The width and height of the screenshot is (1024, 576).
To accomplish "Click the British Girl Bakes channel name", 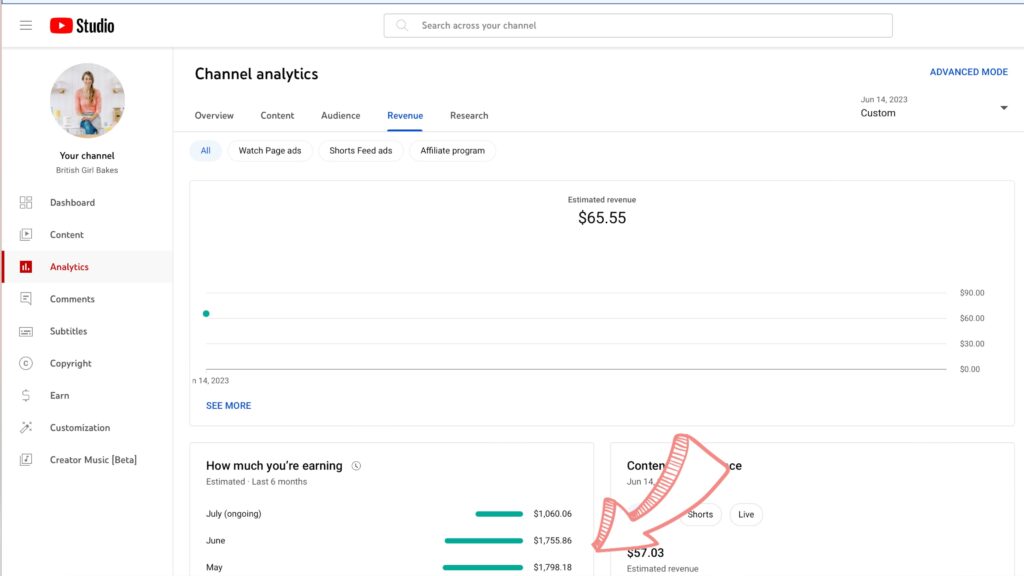I will [x=87, y=170].
